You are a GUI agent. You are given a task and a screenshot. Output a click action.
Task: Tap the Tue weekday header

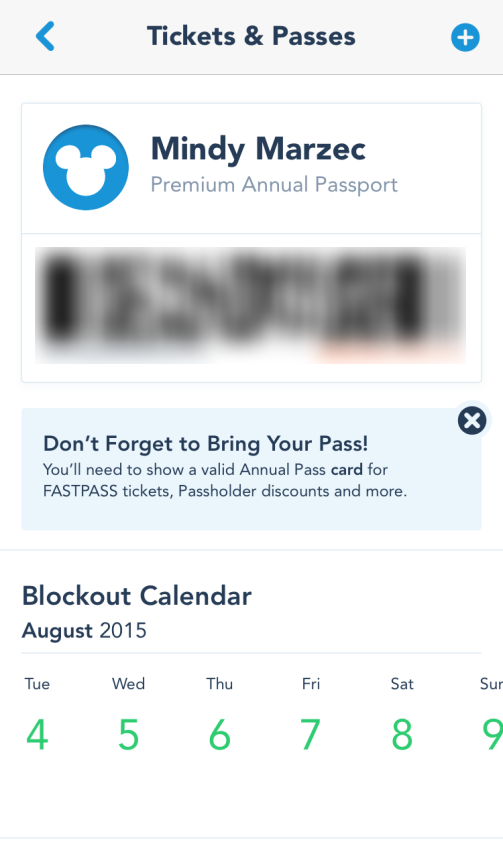tap(37, 684)
